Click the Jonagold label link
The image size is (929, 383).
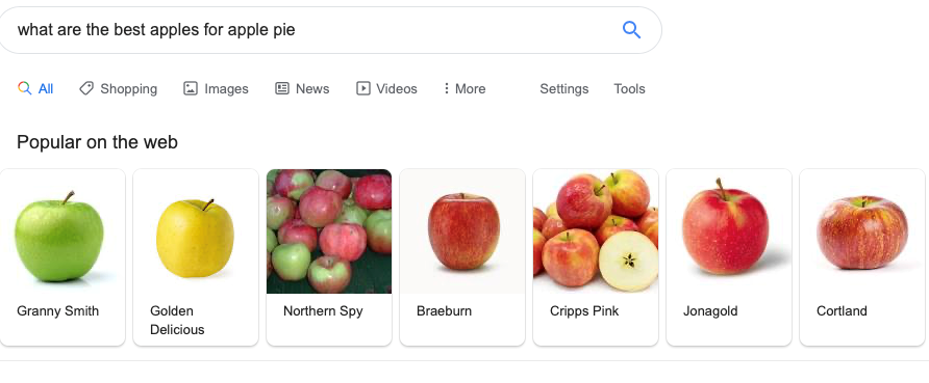(x=710, y=311)
